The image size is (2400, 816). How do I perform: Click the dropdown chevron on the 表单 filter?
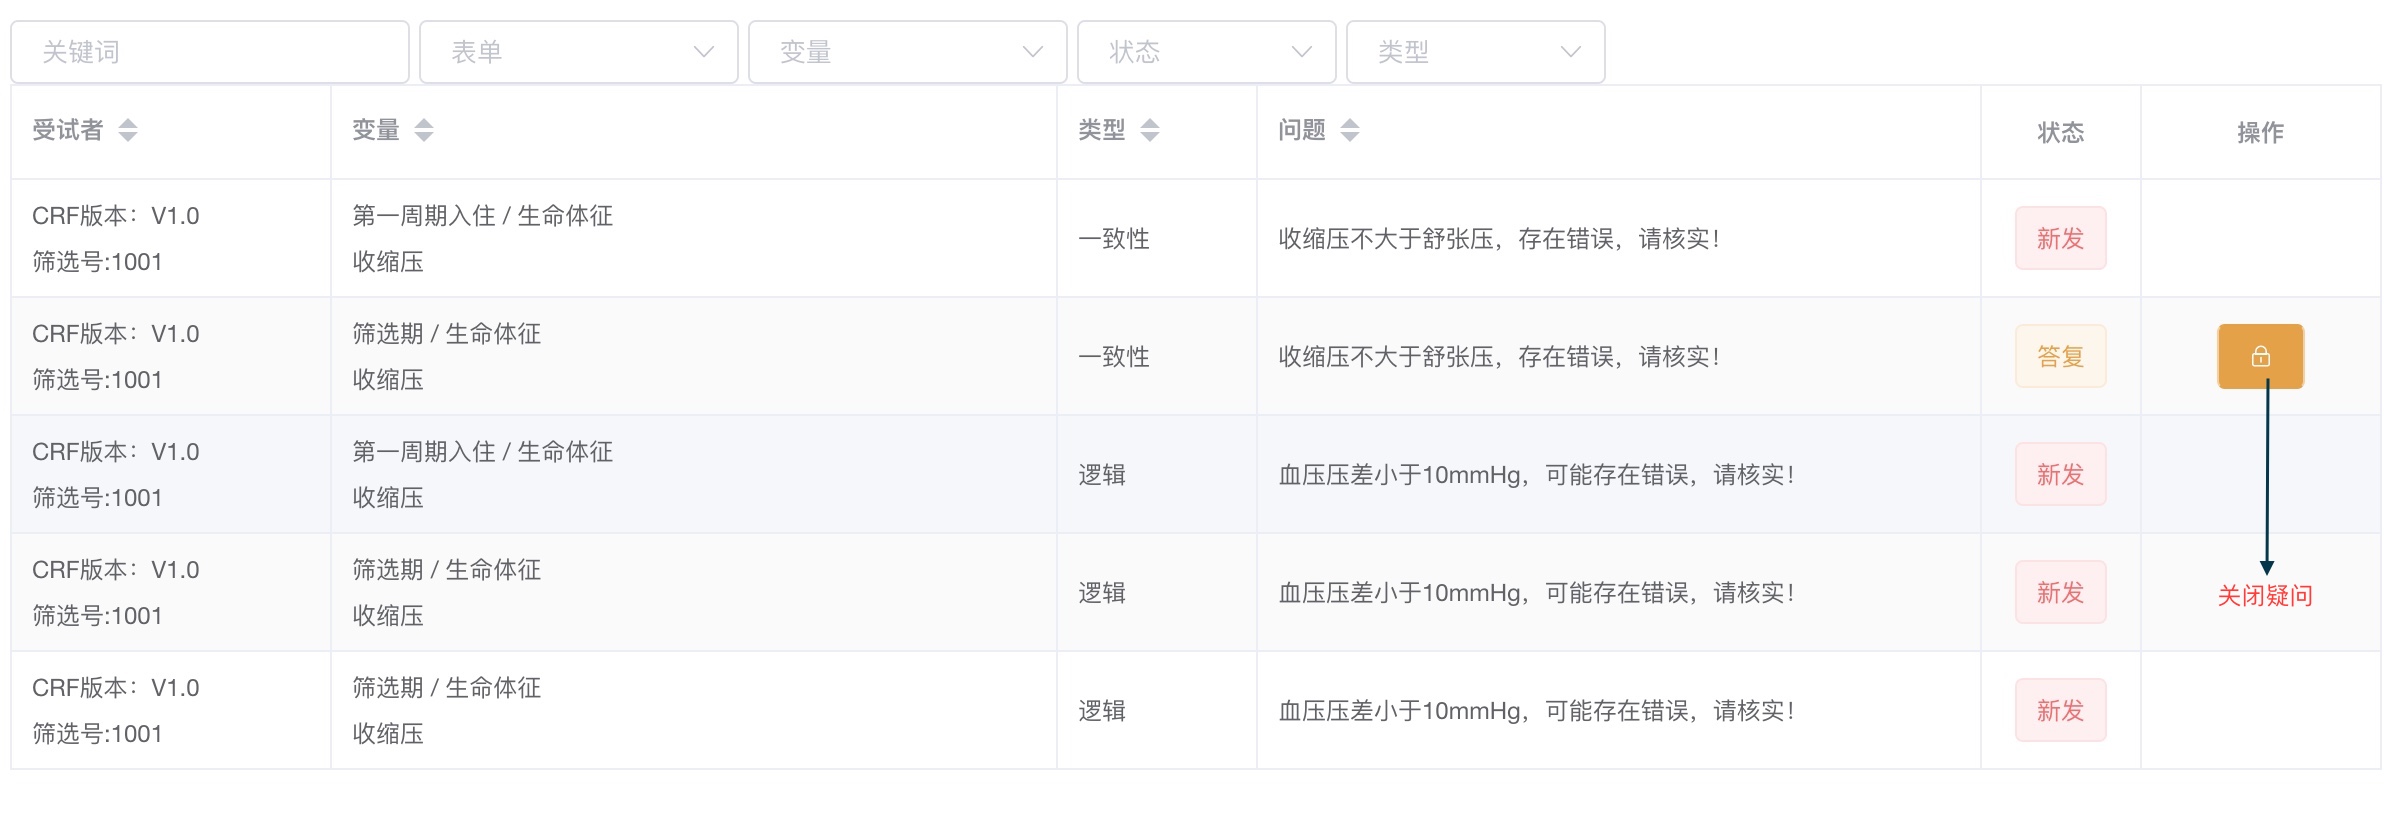point(706,51)
